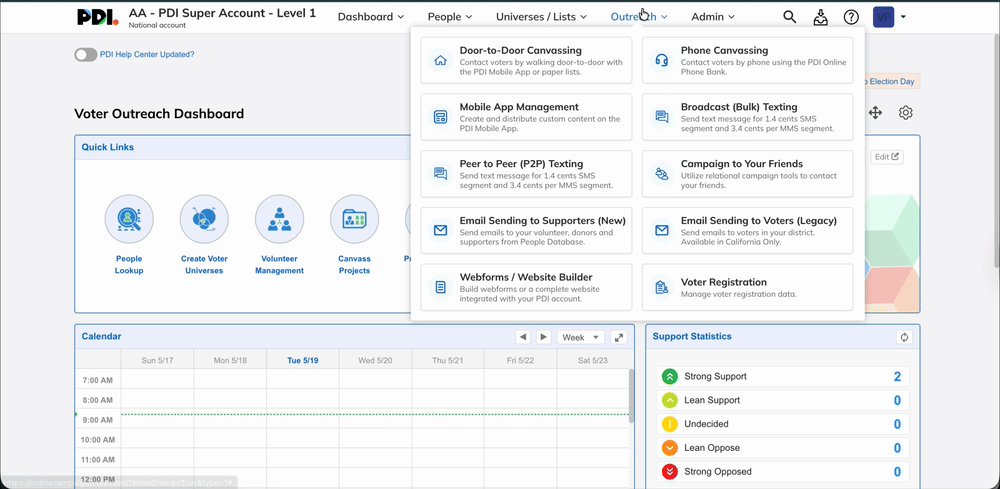
Task: Click the Peer to Peer Texting chat icon
Action: (440, 174)
